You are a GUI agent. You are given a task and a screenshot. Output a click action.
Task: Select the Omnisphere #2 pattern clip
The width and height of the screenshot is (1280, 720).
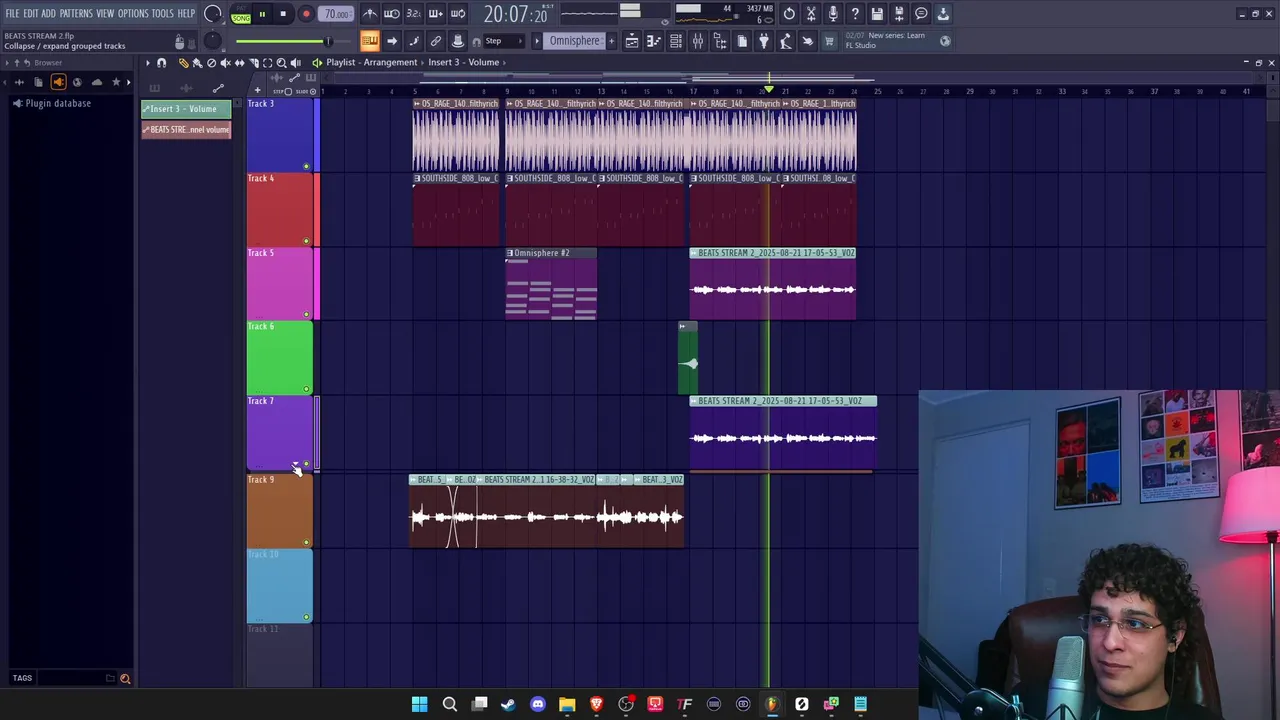[x=551, y=284]
